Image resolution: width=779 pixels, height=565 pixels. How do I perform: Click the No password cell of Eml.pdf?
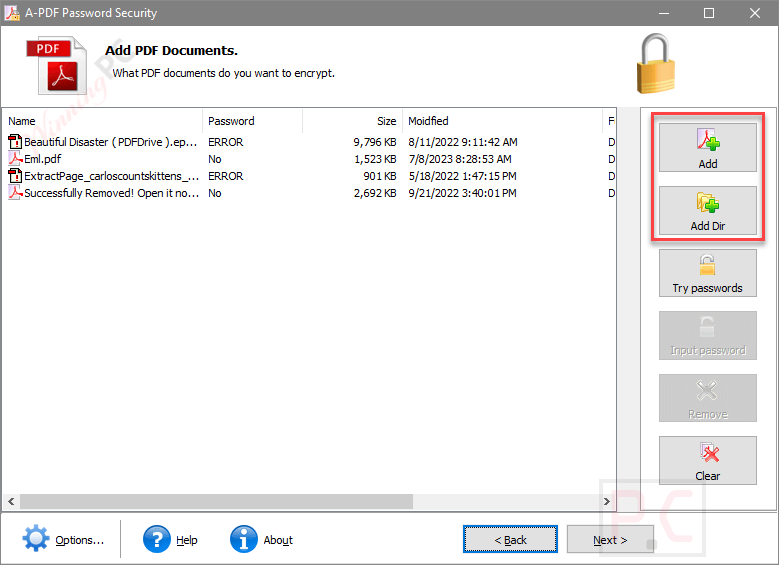tap(215, 159)
